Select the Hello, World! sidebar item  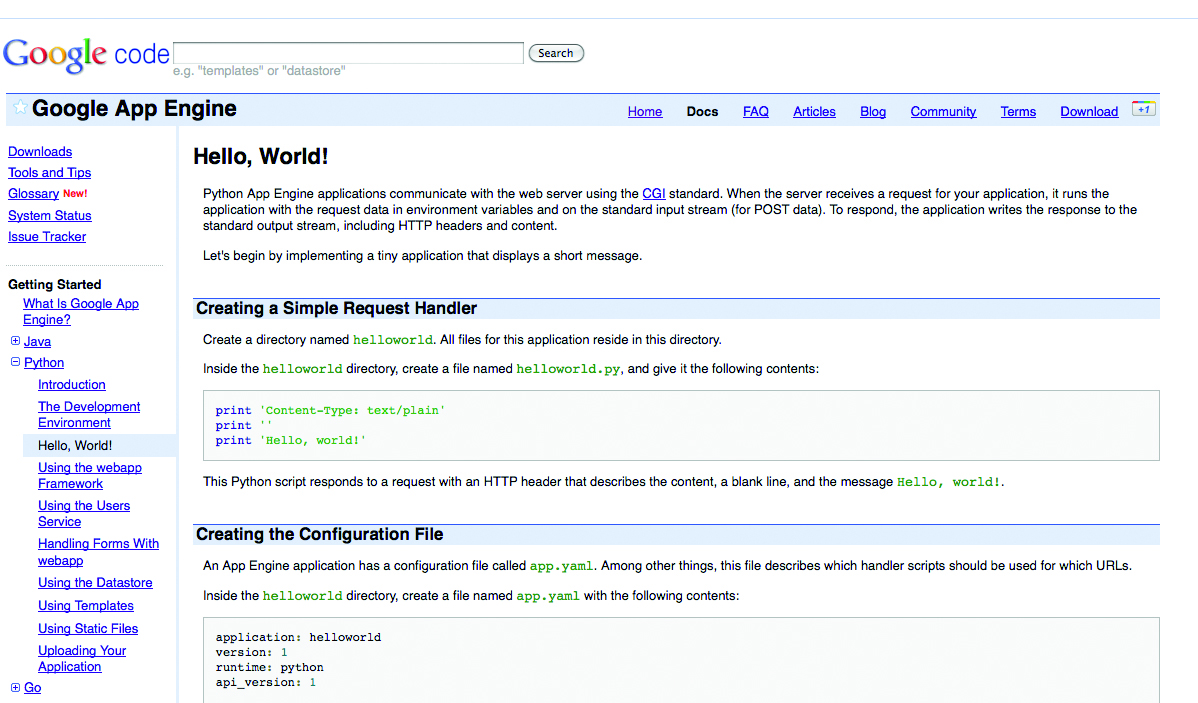(99, 445)
